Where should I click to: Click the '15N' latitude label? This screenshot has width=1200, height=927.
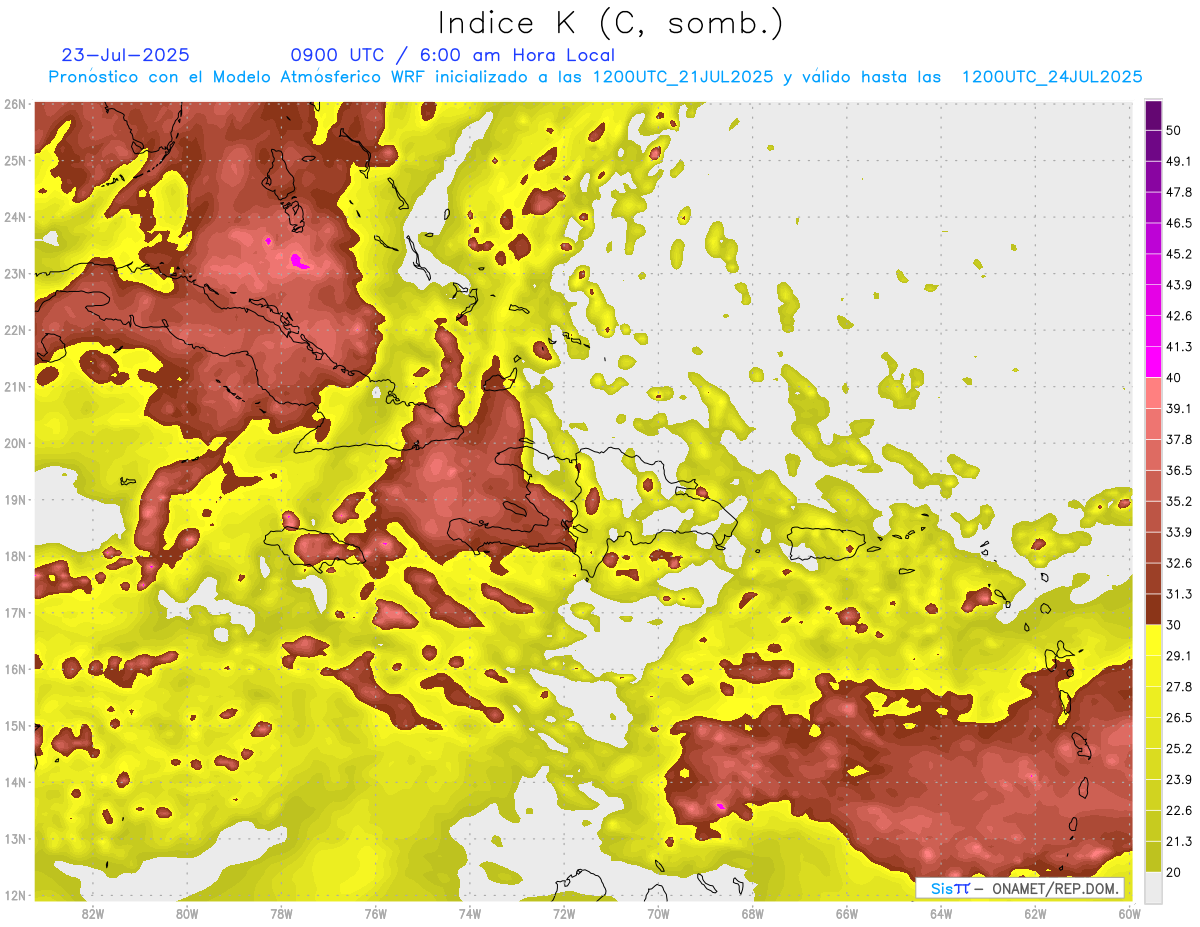pos(15,725)
